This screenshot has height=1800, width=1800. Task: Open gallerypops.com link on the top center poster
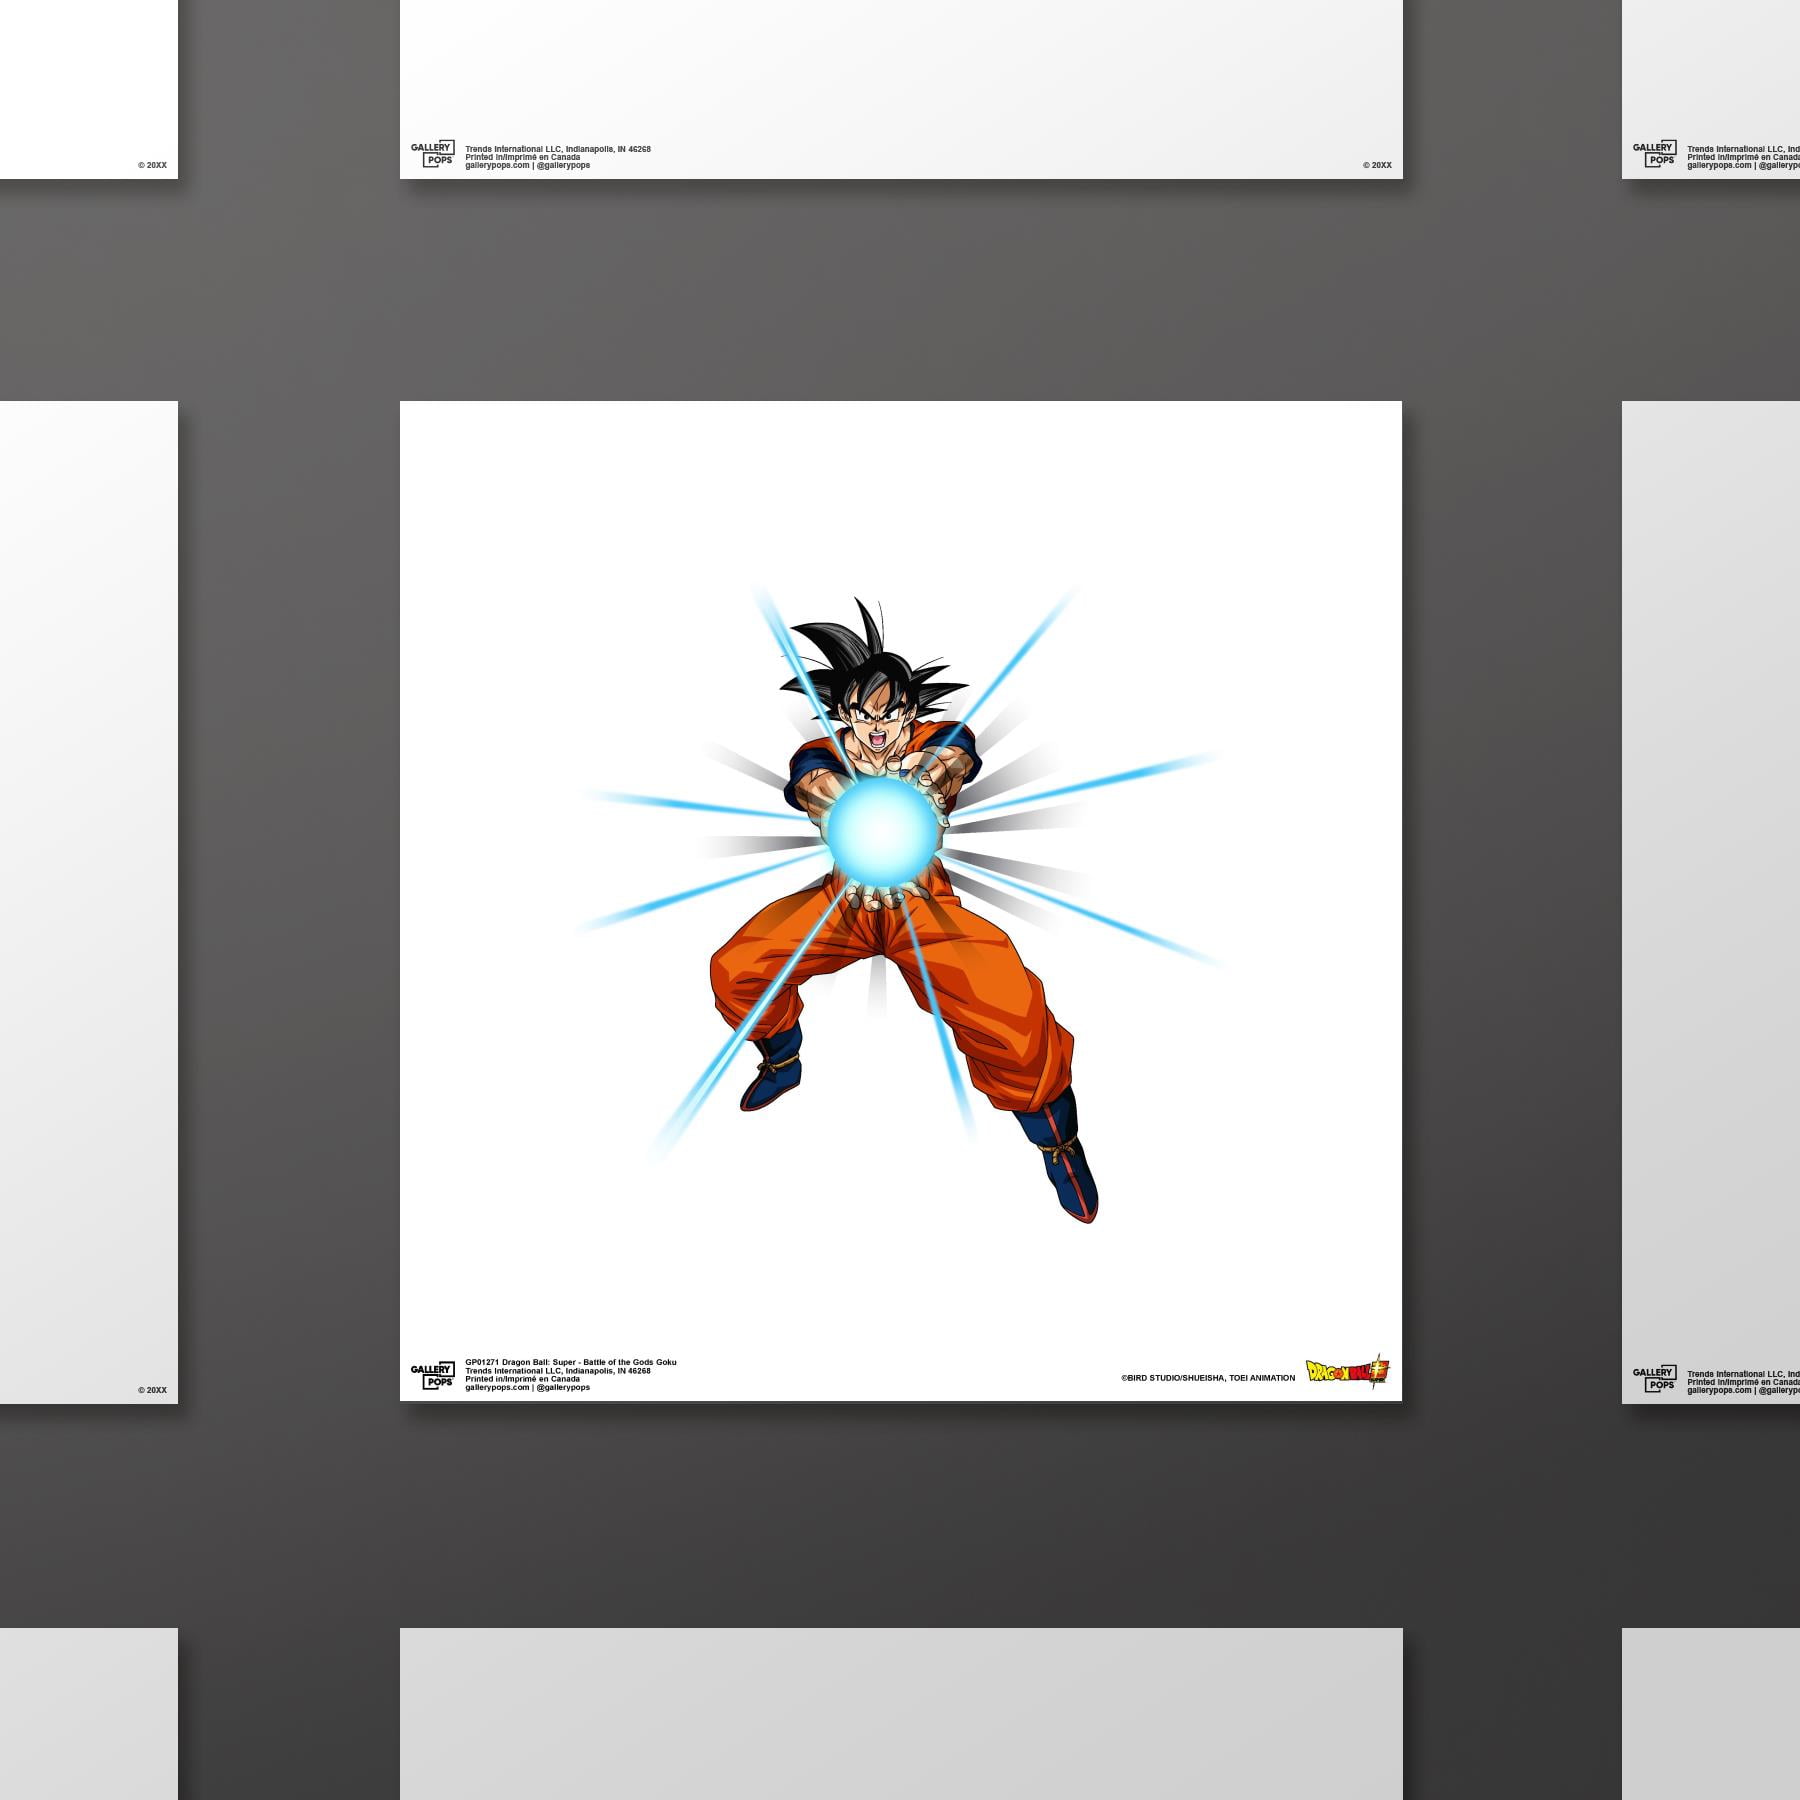pos(497,165)
